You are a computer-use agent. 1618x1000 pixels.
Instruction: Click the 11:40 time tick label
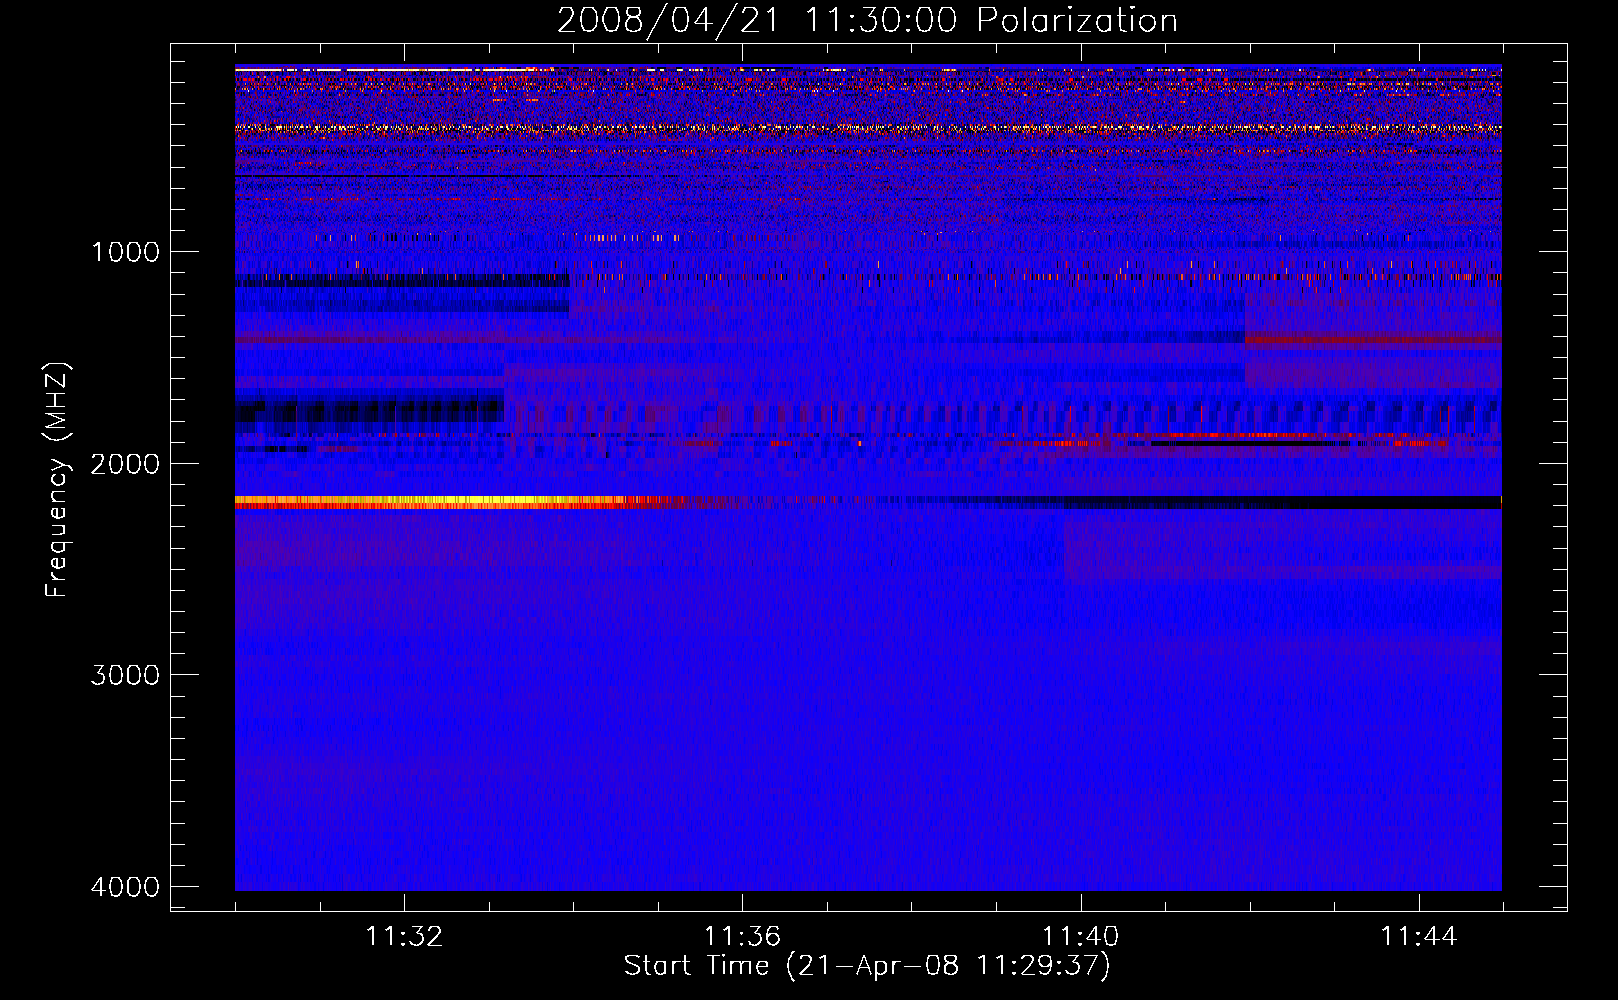tap(1080, 936)
